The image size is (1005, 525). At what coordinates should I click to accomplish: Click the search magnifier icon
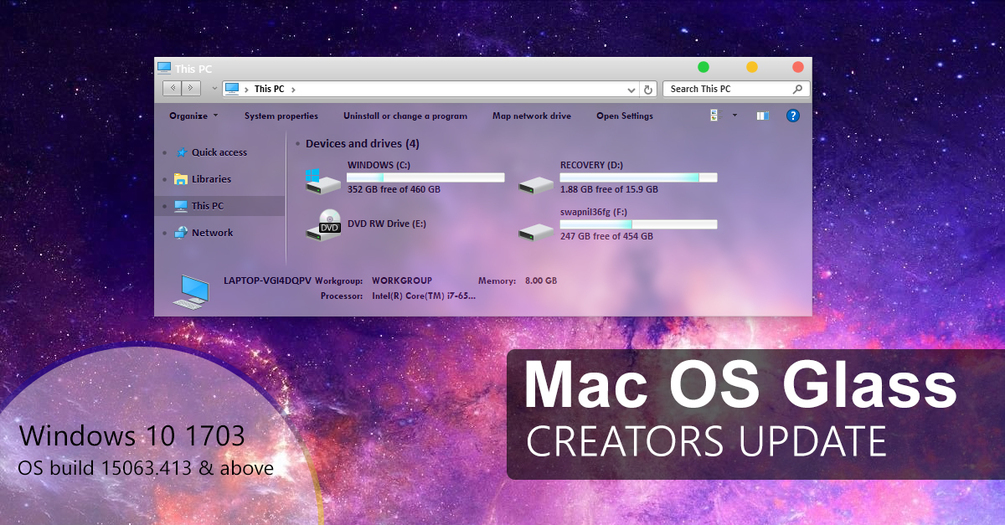tap(797, 89)
